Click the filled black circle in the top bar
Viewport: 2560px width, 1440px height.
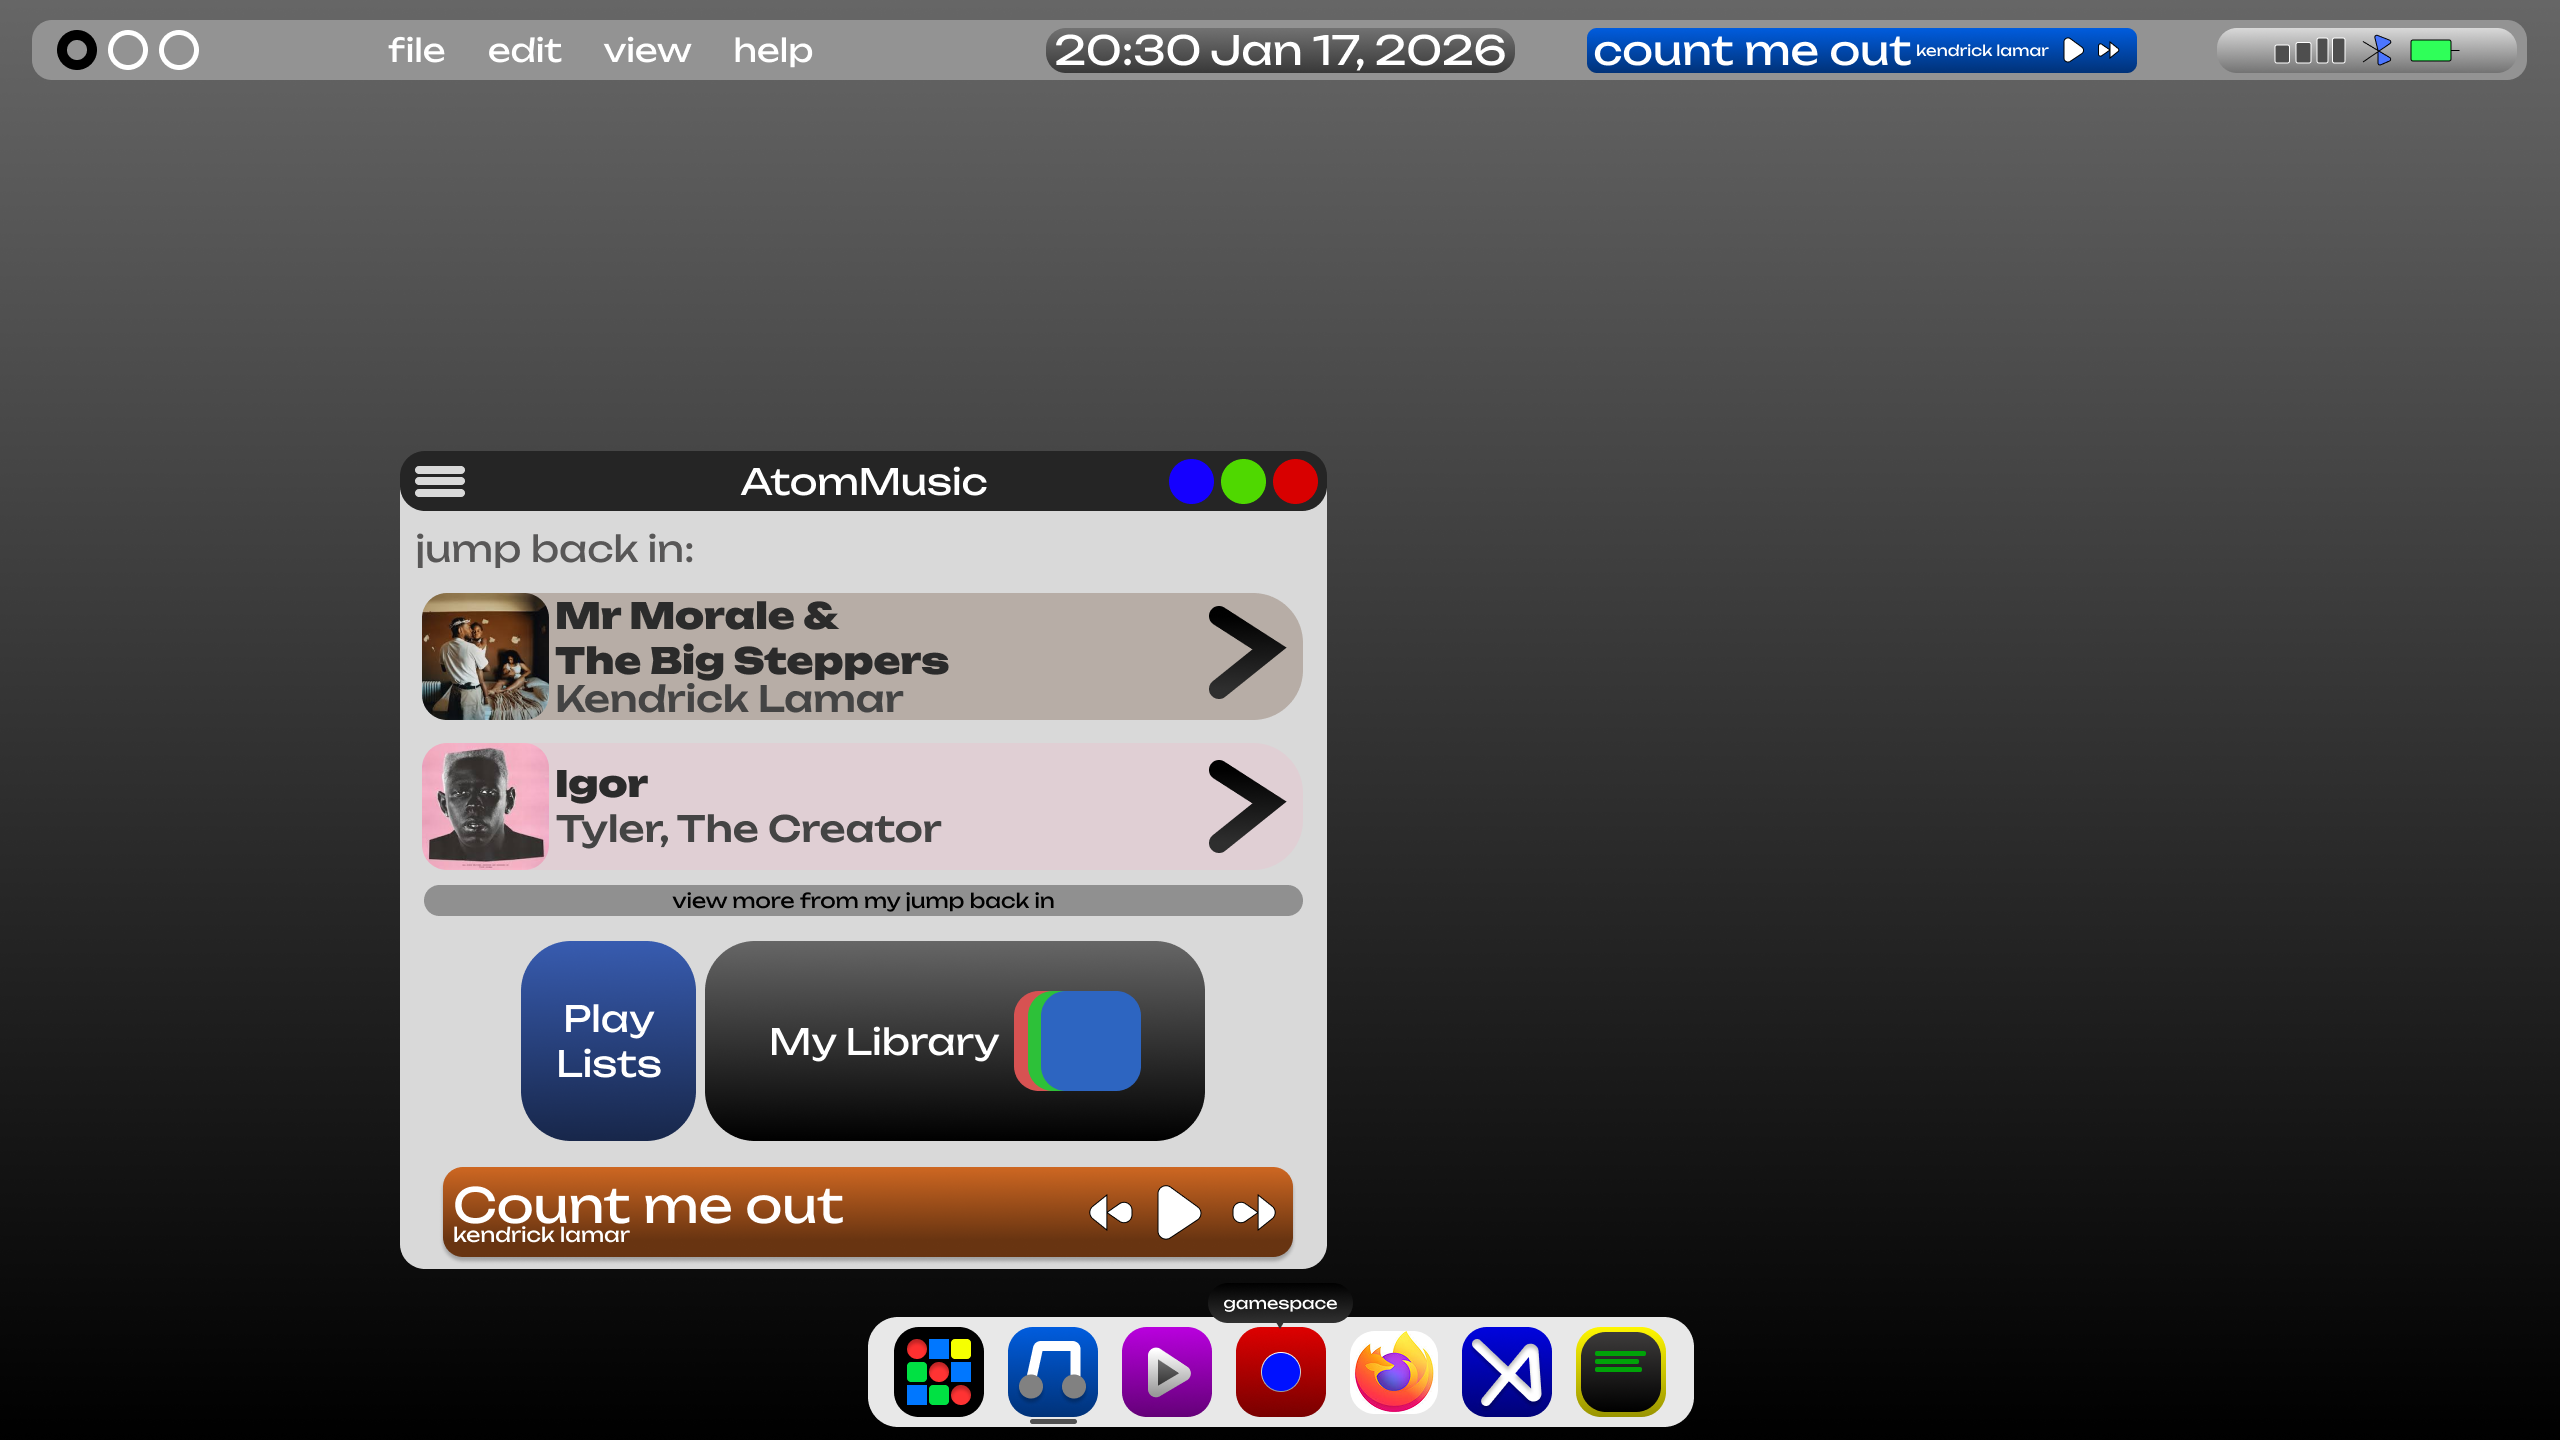(x=77, y=50)
